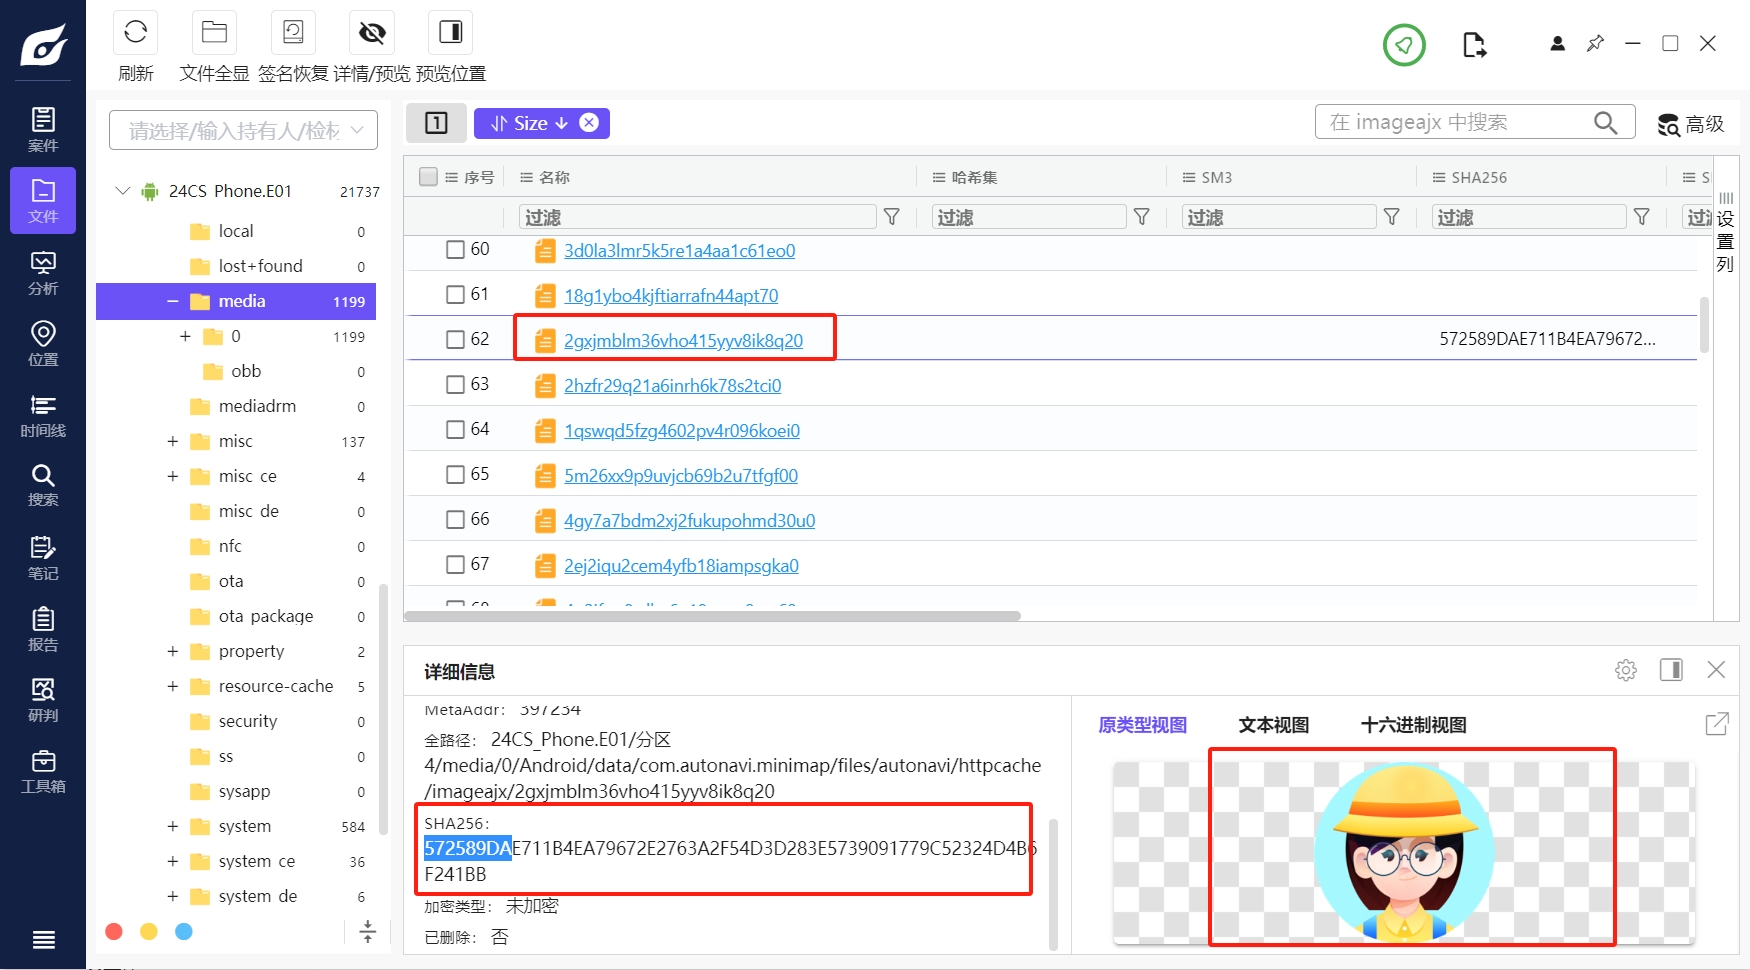Open file 3d0la3lmr5k5re1a4aa1c61eo0
This screenshot has height=970, width=1750.
pos(679,250)
